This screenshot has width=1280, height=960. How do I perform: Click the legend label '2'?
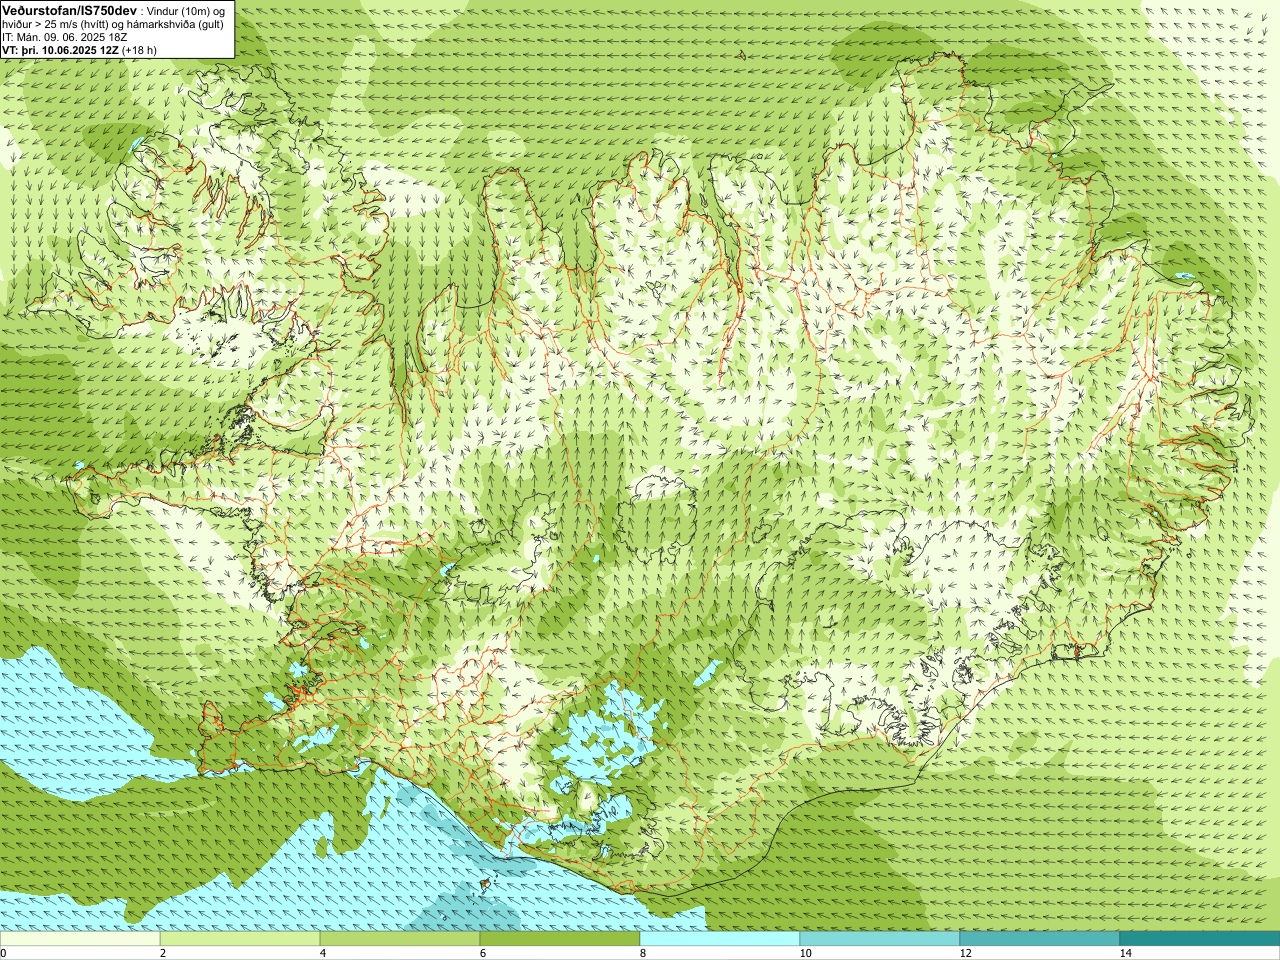[x=162, y=953]
